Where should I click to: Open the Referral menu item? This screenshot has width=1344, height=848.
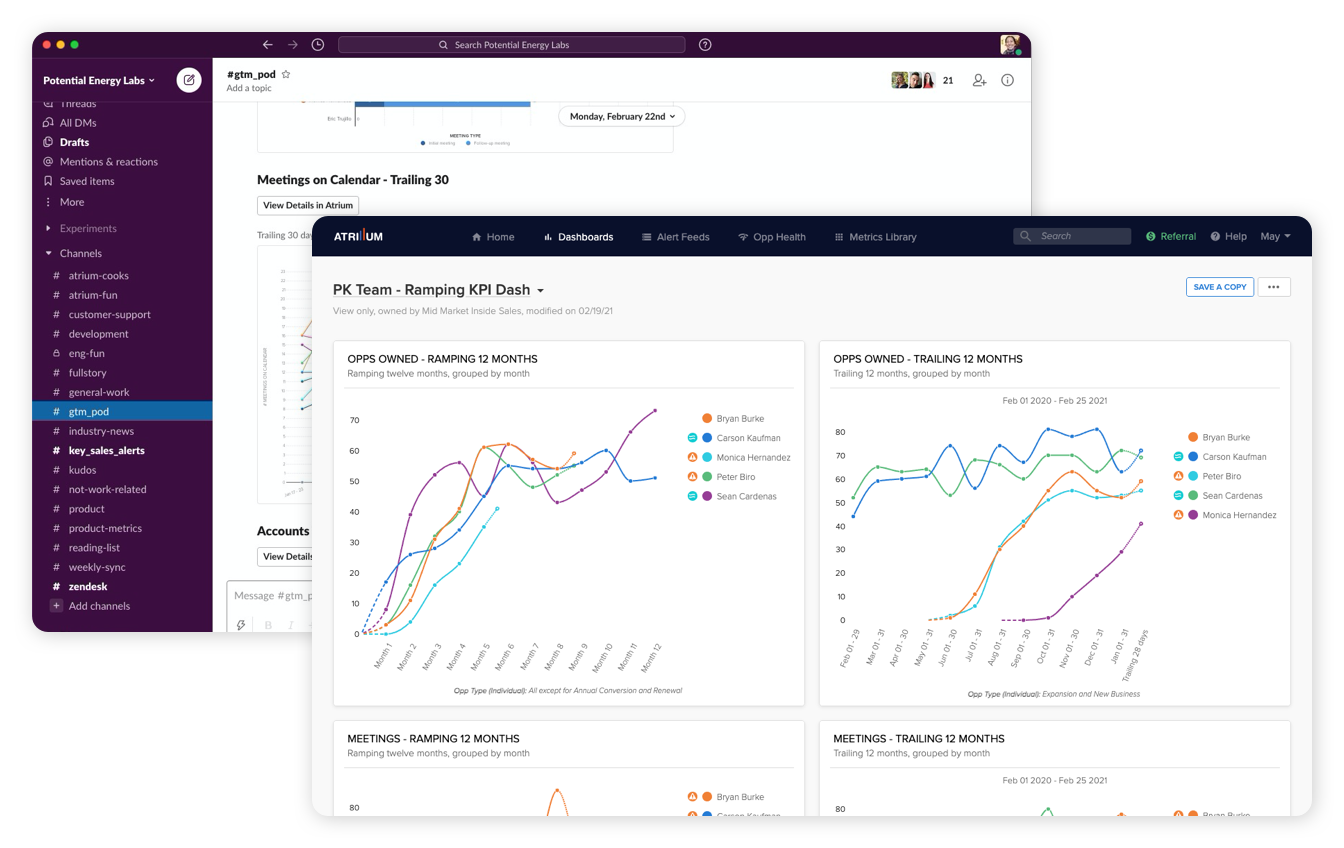point(1171,237)
